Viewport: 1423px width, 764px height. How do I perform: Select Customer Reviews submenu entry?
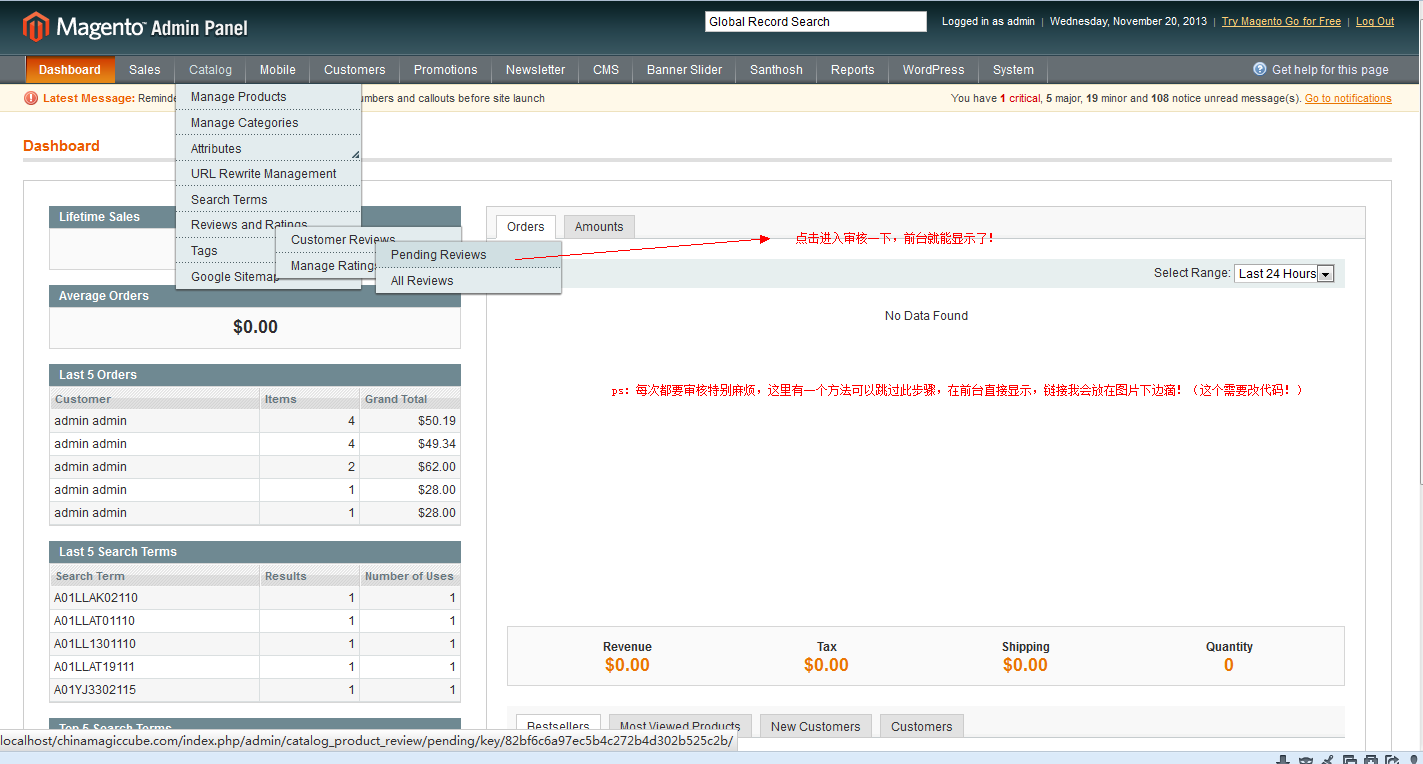[x=343, y=240]
